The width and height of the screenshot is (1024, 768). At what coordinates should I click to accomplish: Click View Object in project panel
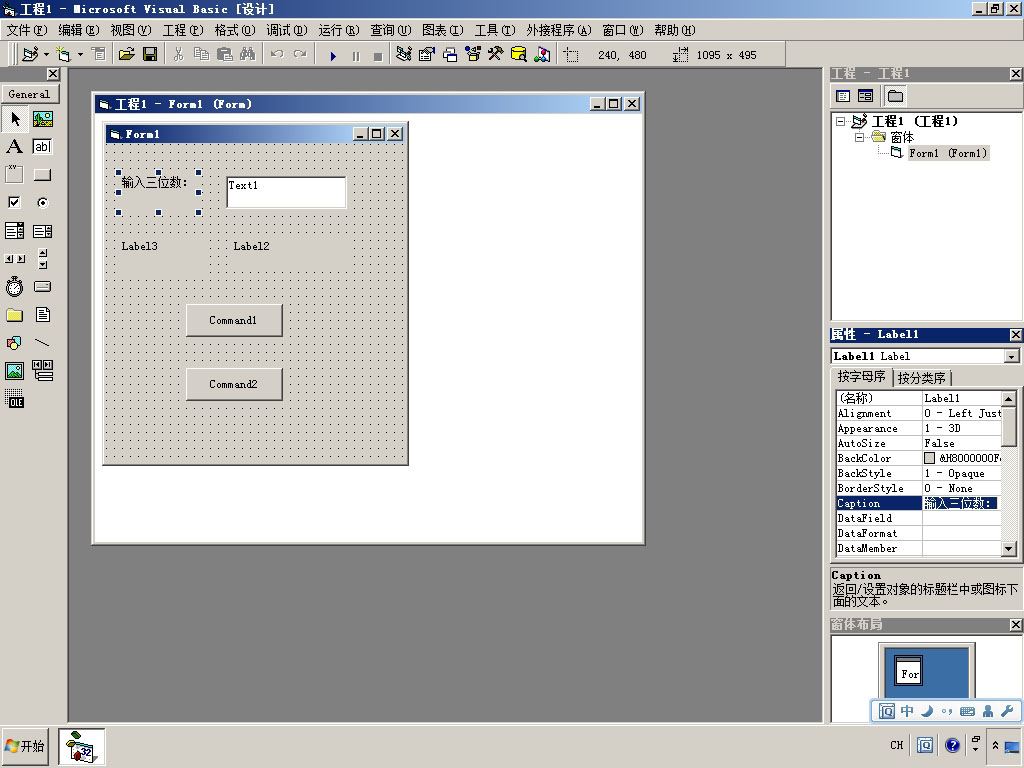[x=865, y=96]
